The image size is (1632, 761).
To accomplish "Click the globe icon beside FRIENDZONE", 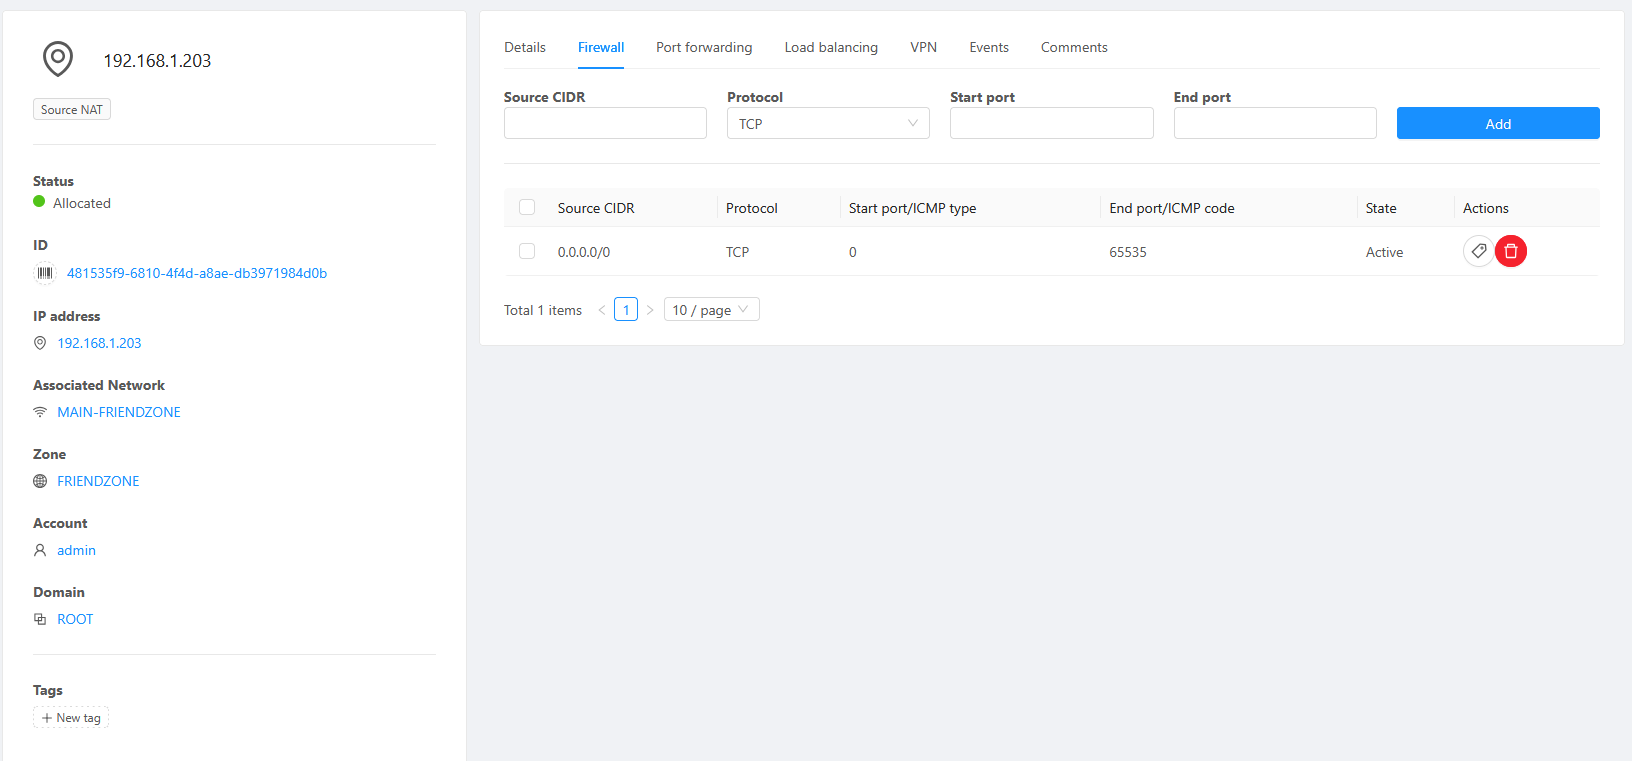I will pos(40,481).
